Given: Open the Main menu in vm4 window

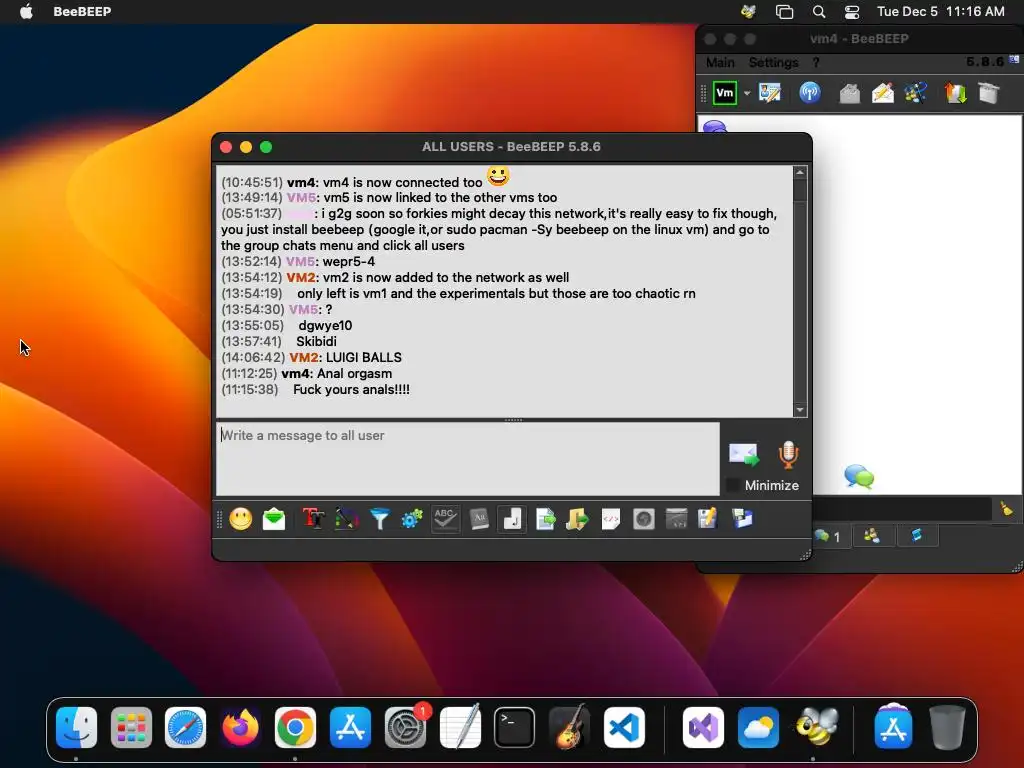Looking at the screenshot, I should 720,63.
